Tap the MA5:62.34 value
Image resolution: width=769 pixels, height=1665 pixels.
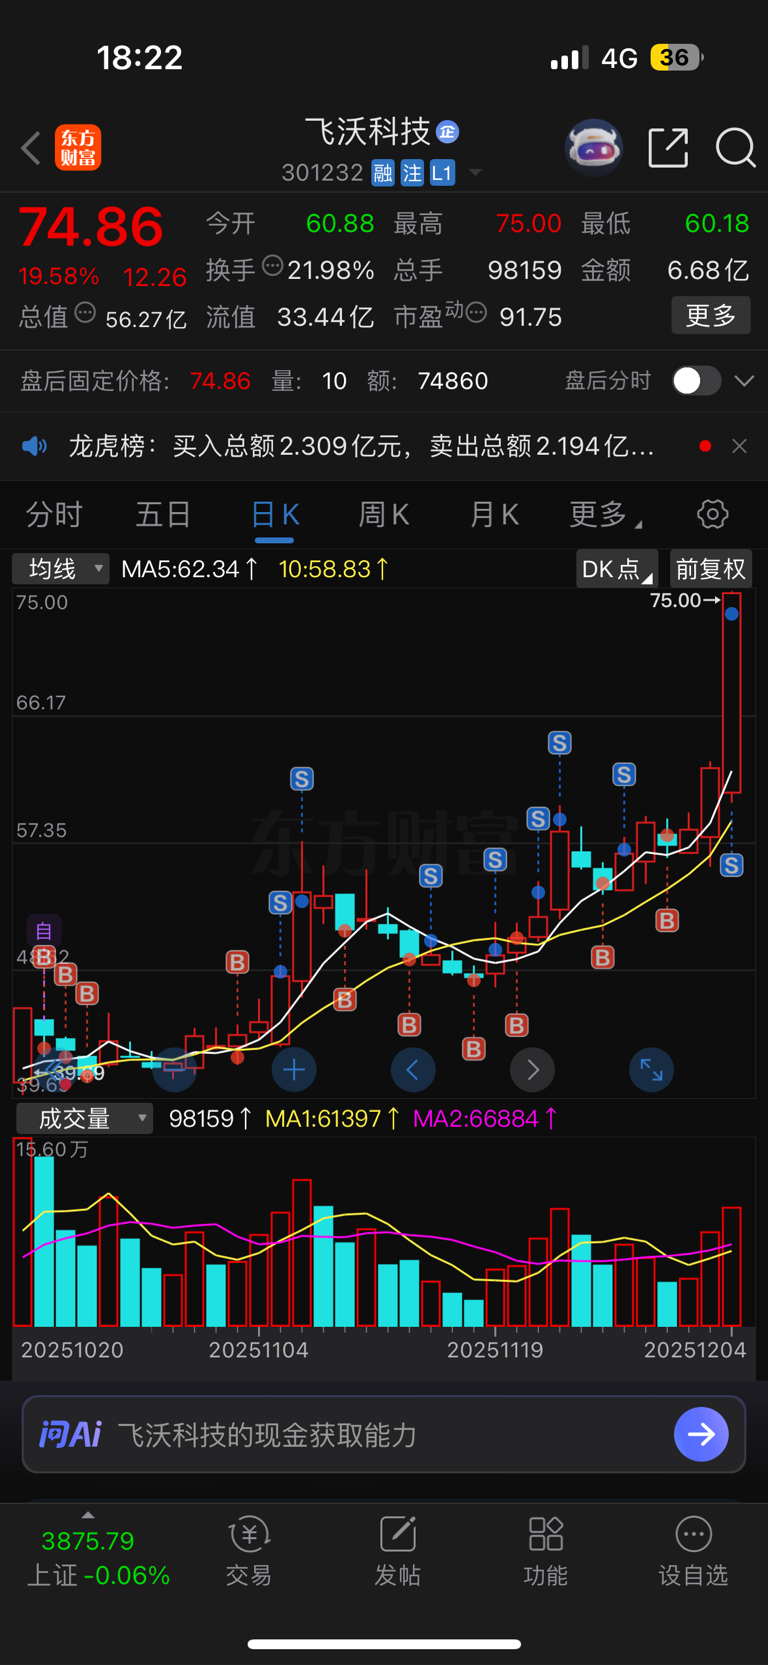click(189, 569)
